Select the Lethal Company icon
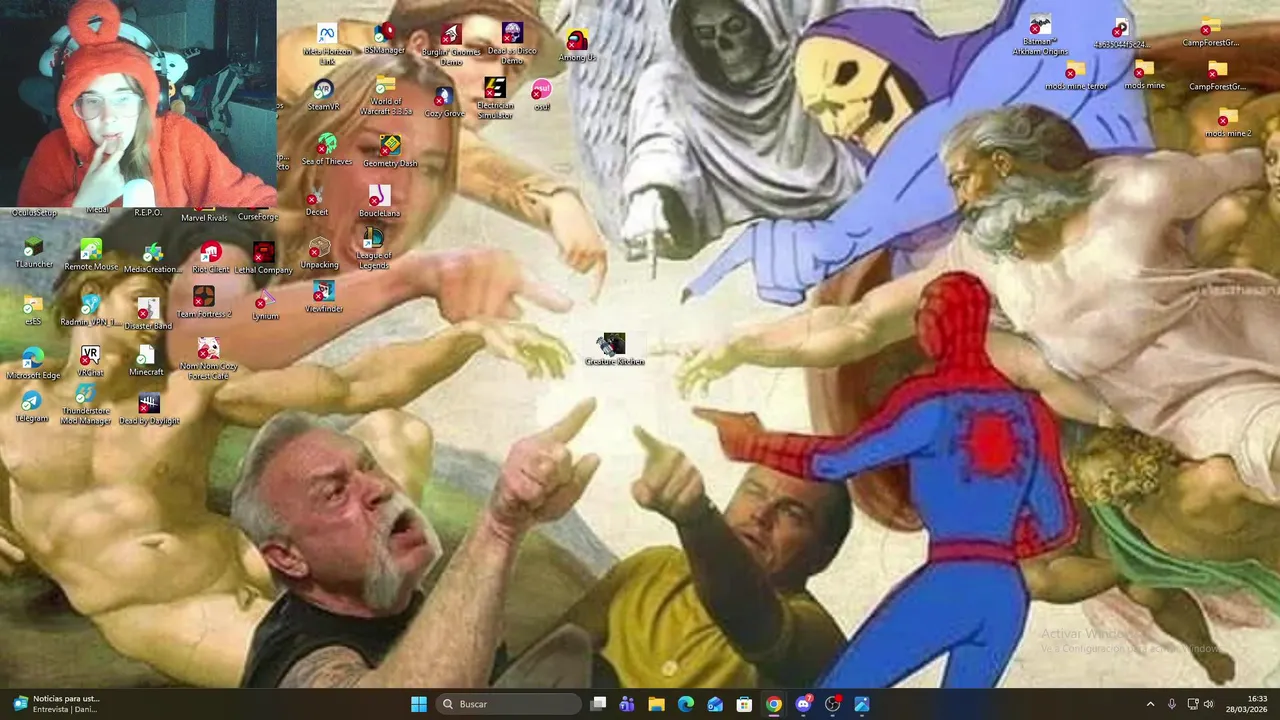Image resolution: width=1280 pixels, height=720 pixels. [x=263, y=258]
